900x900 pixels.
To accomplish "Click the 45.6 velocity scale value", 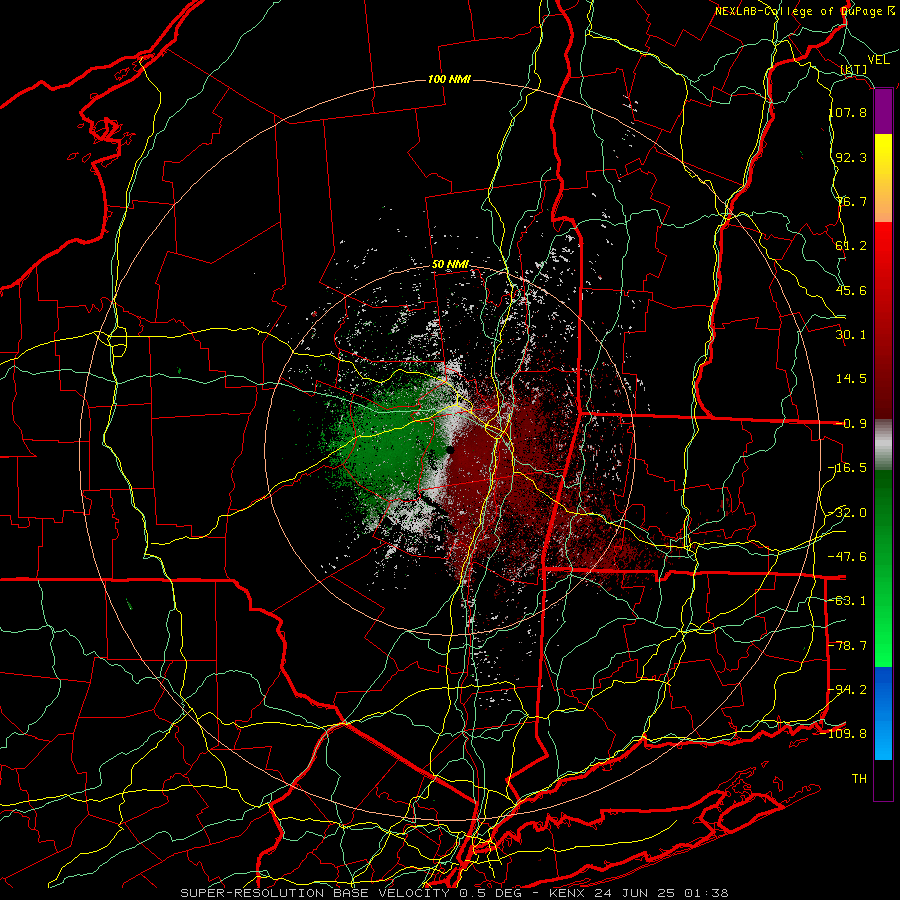I will (x=851, y=290).
